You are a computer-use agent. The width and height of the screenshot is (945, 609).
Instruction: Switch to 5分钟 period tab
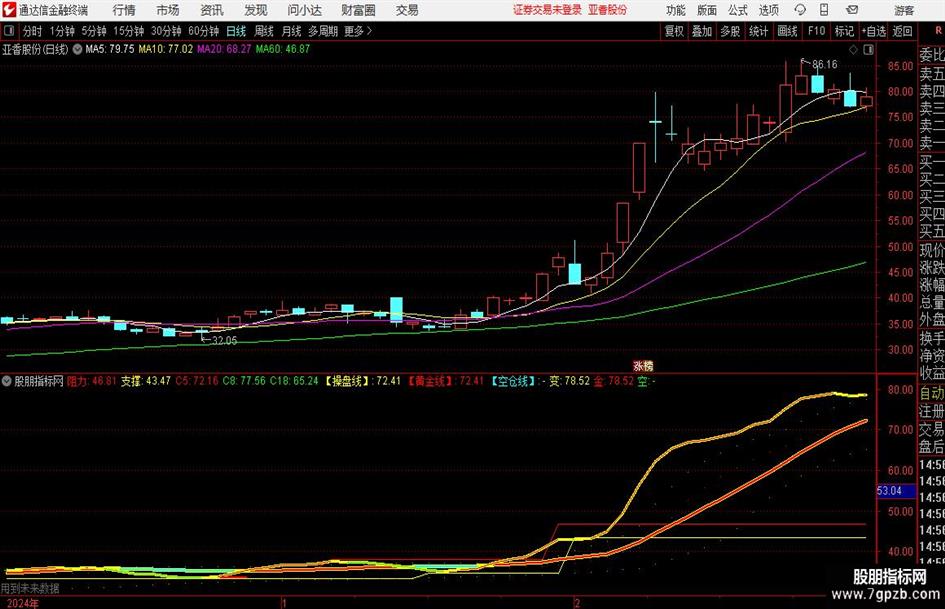point(93,31)
